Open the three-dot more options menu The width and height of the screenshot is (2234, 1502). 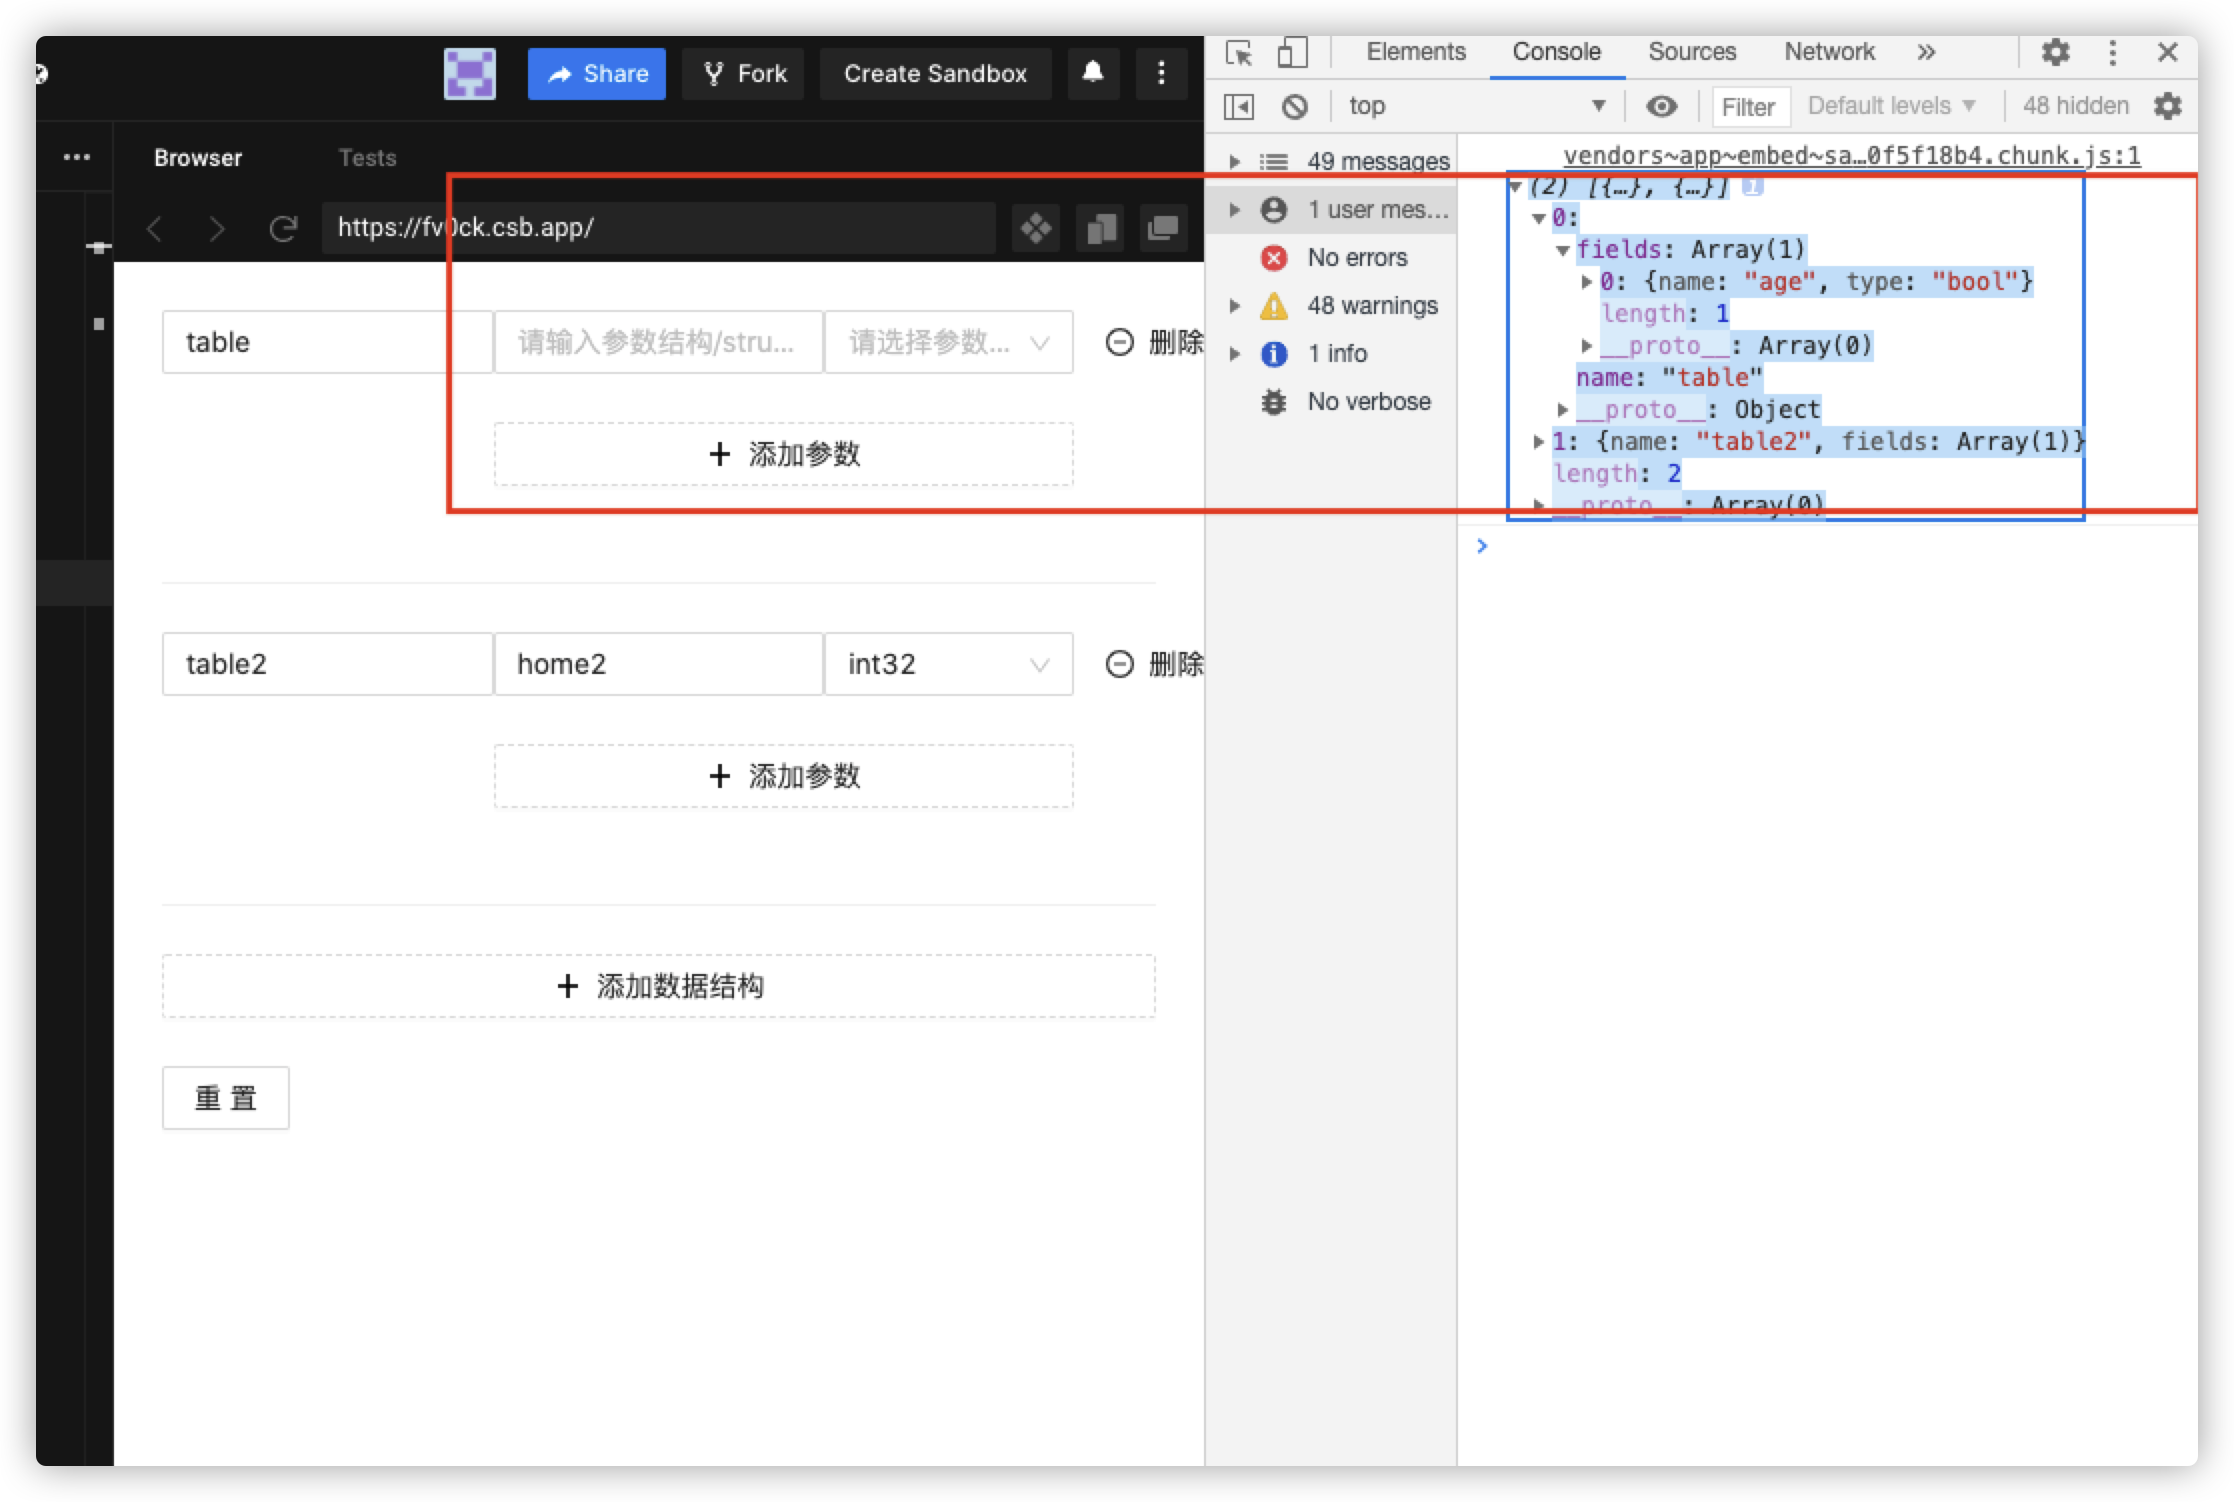(x=1161, y=73)
